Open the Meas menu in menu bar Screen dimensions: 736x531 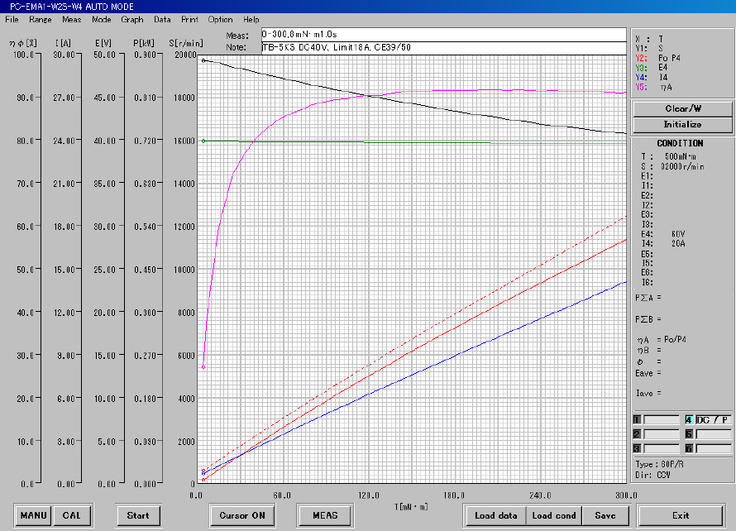click(x=71, y=19)
